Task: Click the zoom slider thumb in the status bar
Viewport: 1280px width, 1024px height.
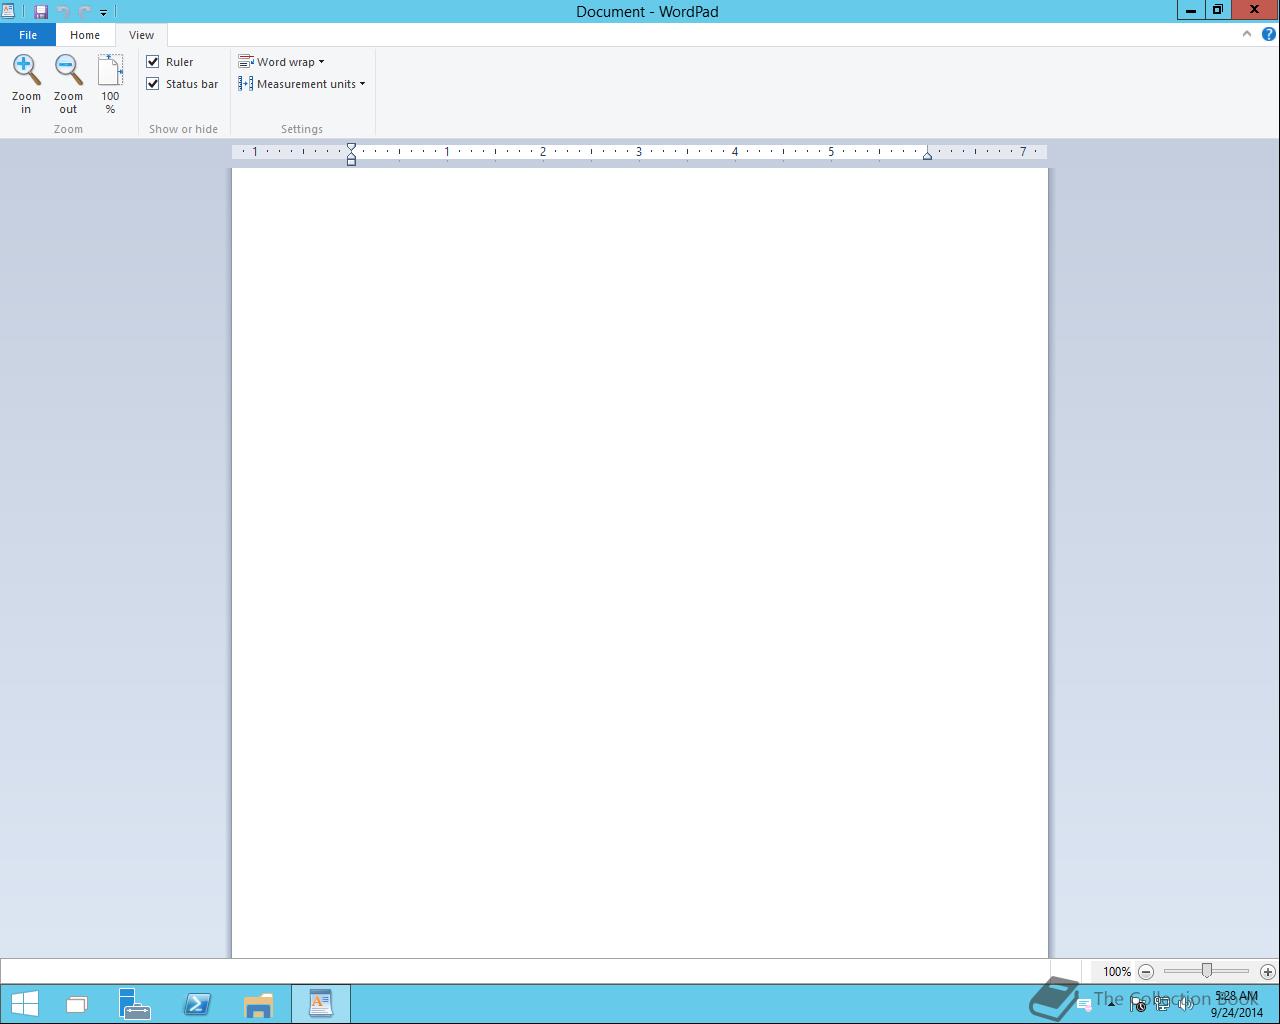Action: 1207,971
